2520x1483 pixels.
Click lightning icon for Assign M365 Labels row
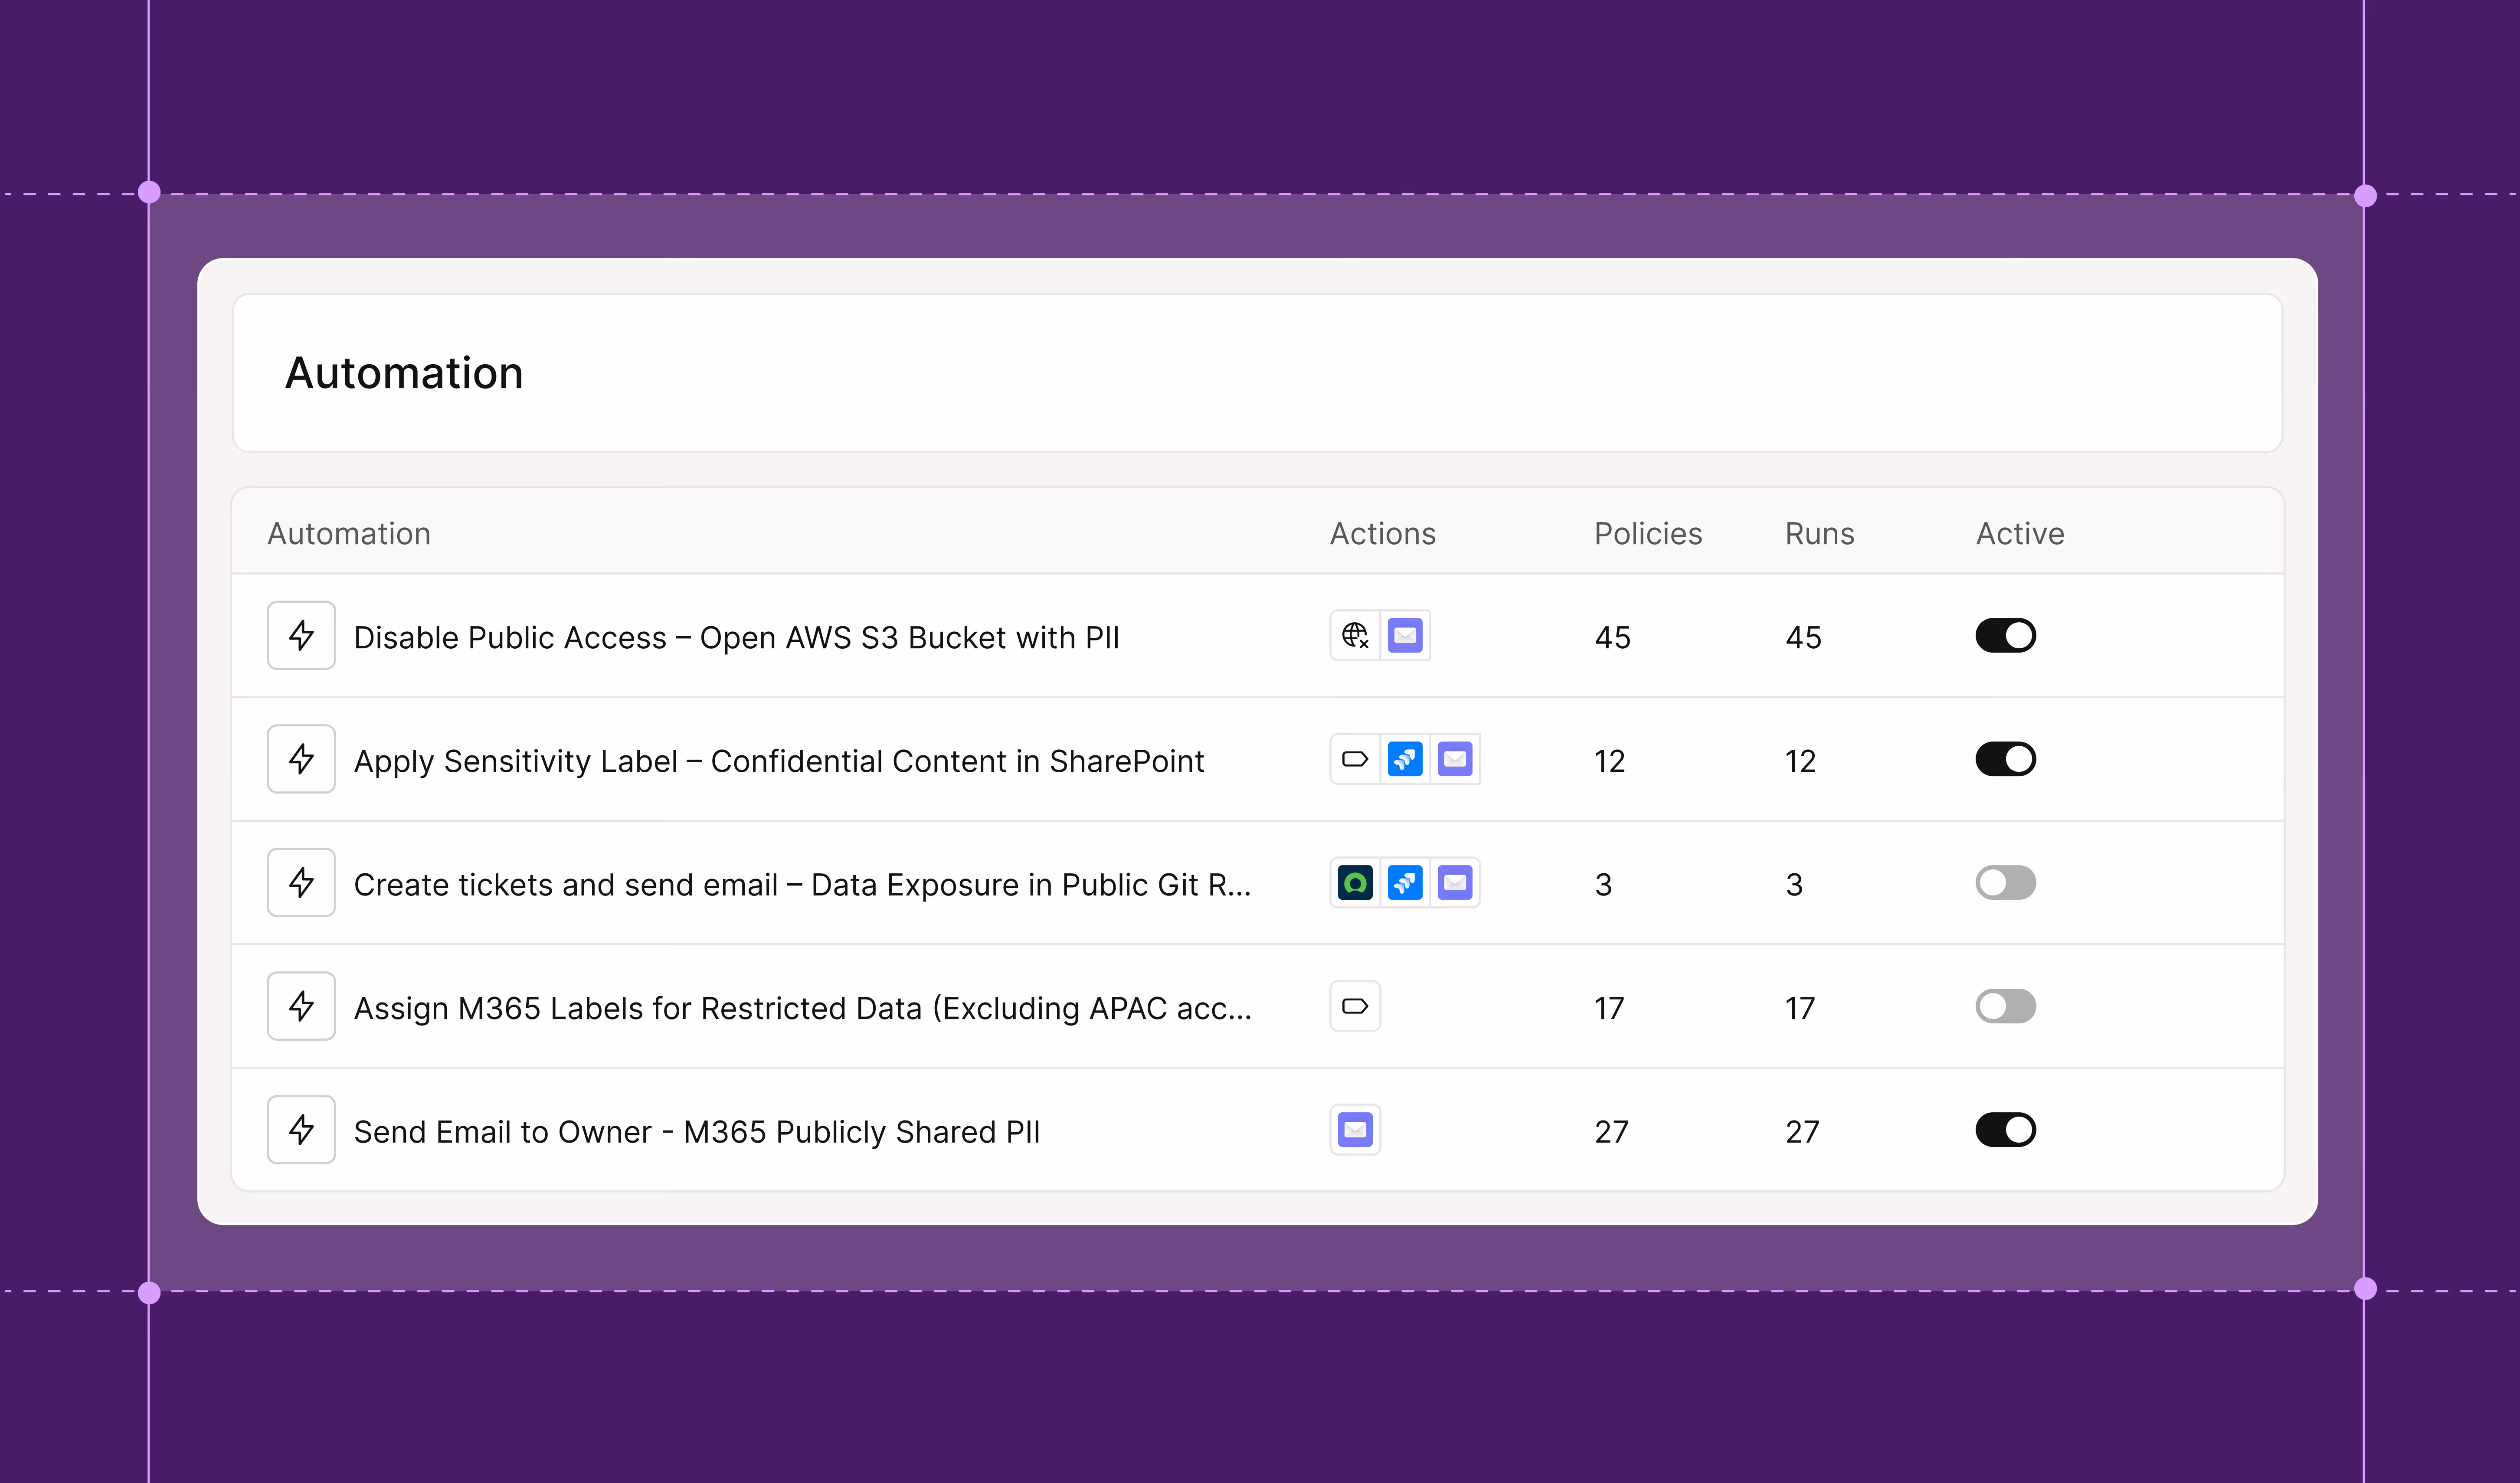click(301, 1006)
